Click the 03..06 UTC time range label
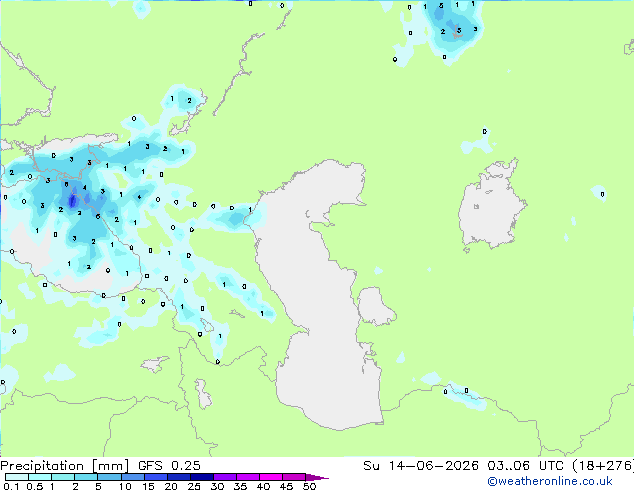This screenshot has width=634, height=490. point(525,466)
